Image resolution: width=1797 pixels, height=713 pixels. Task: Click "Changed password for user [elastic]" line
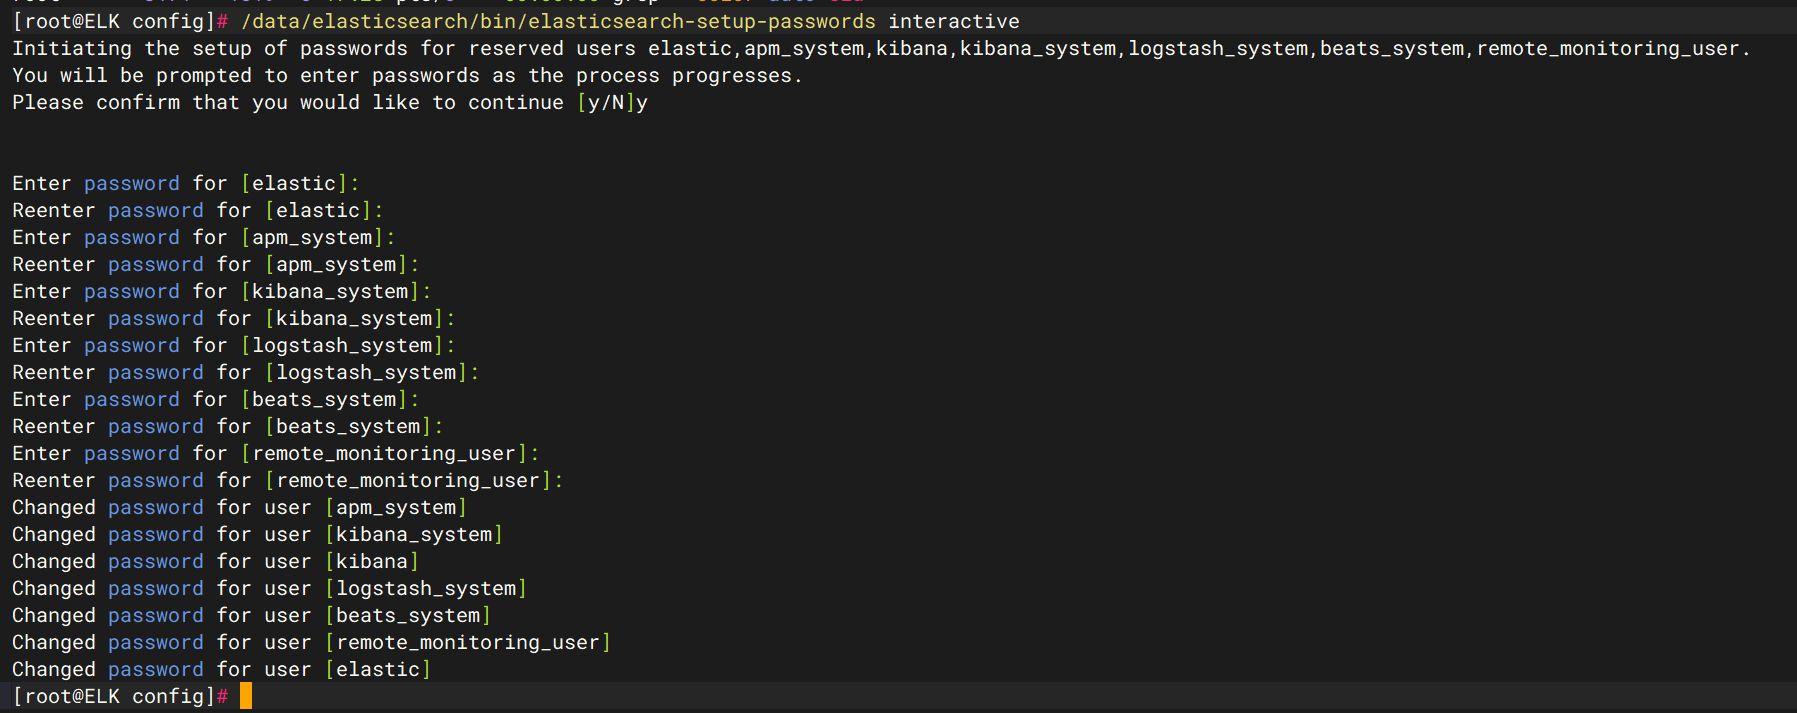(221, 669)
